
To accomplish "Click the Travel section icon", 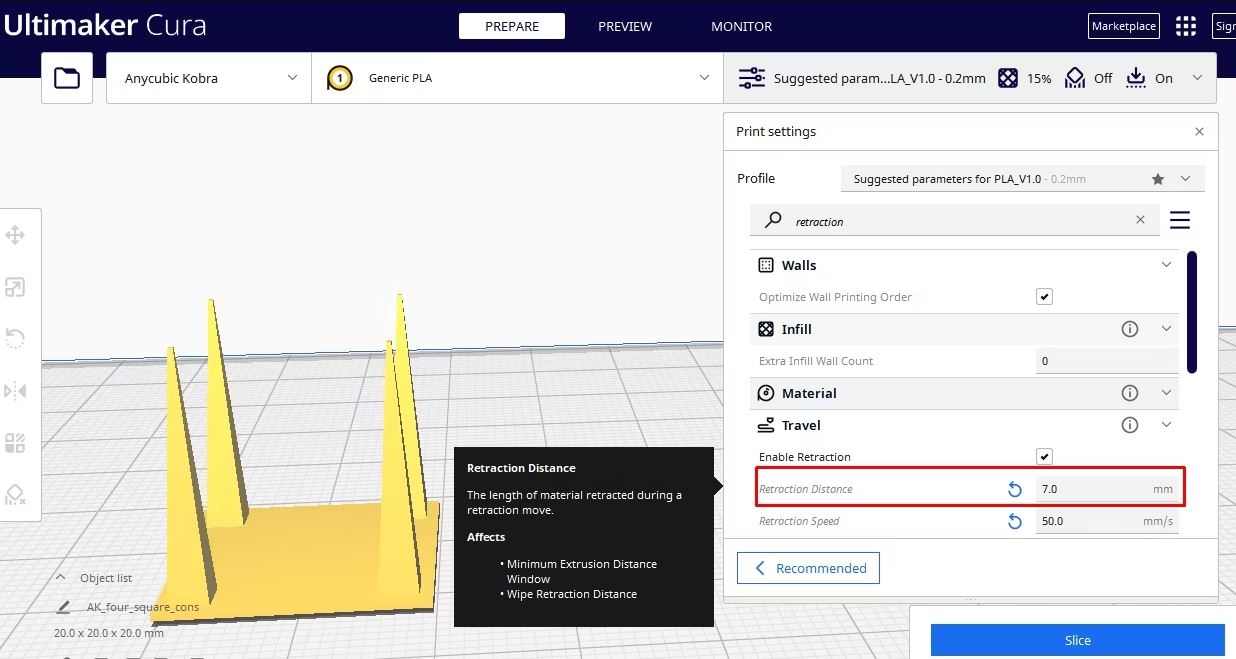I will point(766,425).
